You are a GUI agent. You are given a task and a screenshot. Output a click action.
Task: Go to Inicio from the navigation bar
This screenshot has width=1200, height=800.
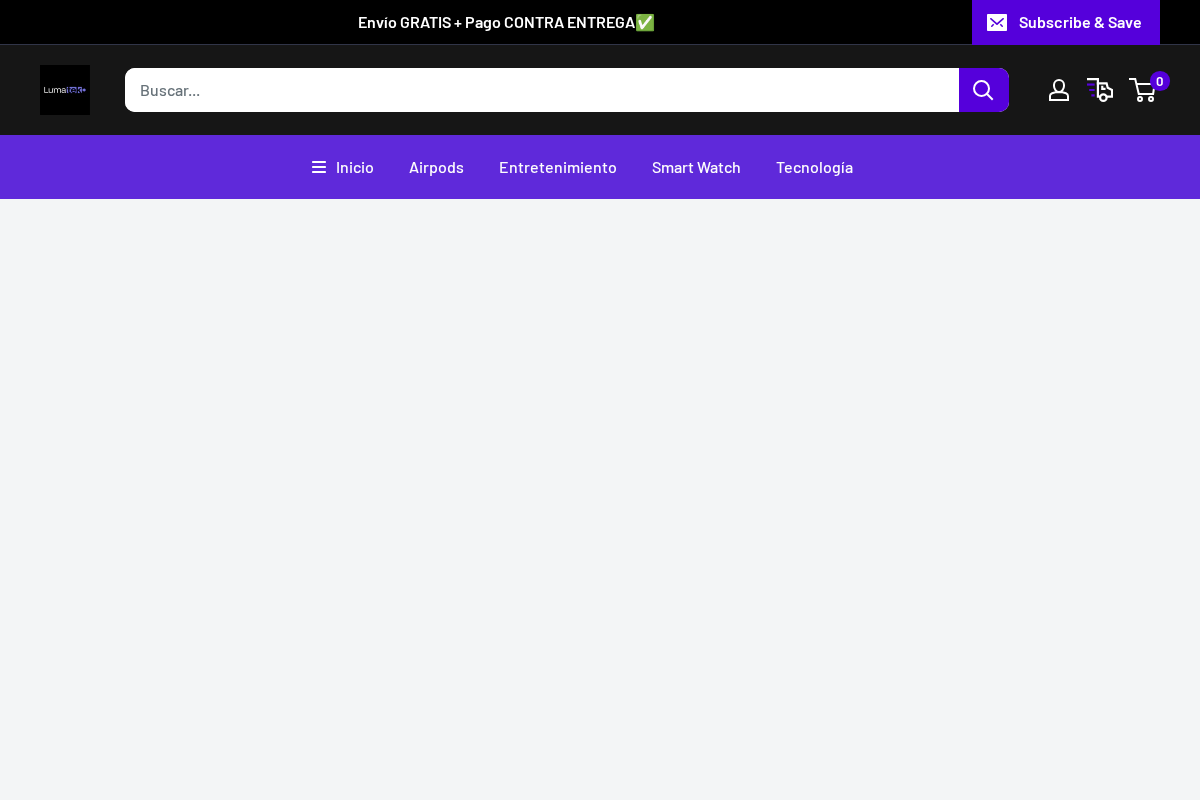click(355, 167)
